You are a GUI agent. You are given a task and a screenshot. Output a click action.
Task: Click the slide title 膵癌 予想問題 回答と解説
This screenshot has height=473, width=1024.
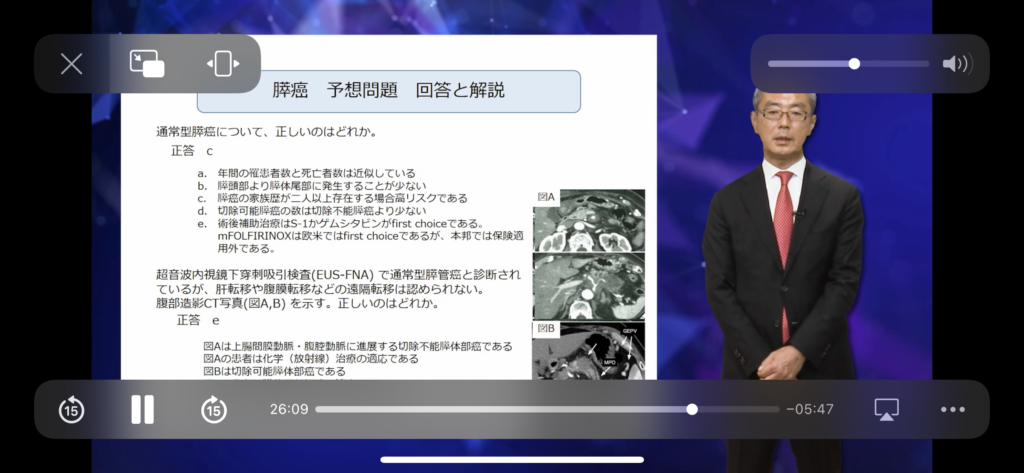(388, 91)
